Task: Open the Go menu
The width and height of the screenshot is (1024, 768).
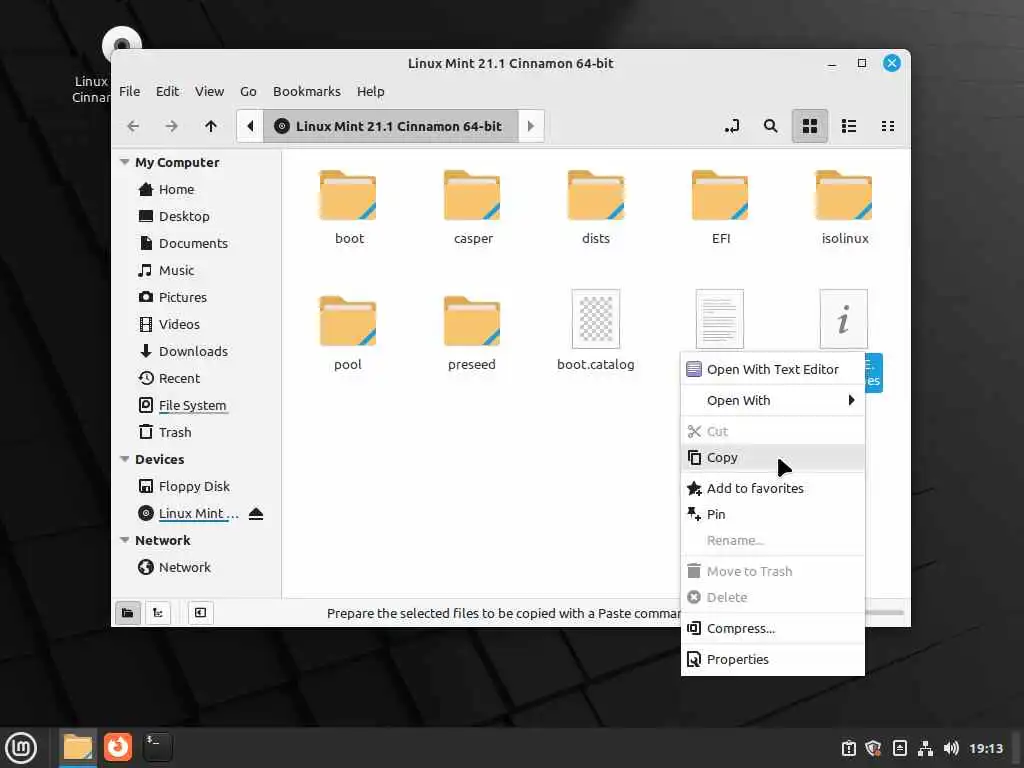Action: click(x=248, y=91)
